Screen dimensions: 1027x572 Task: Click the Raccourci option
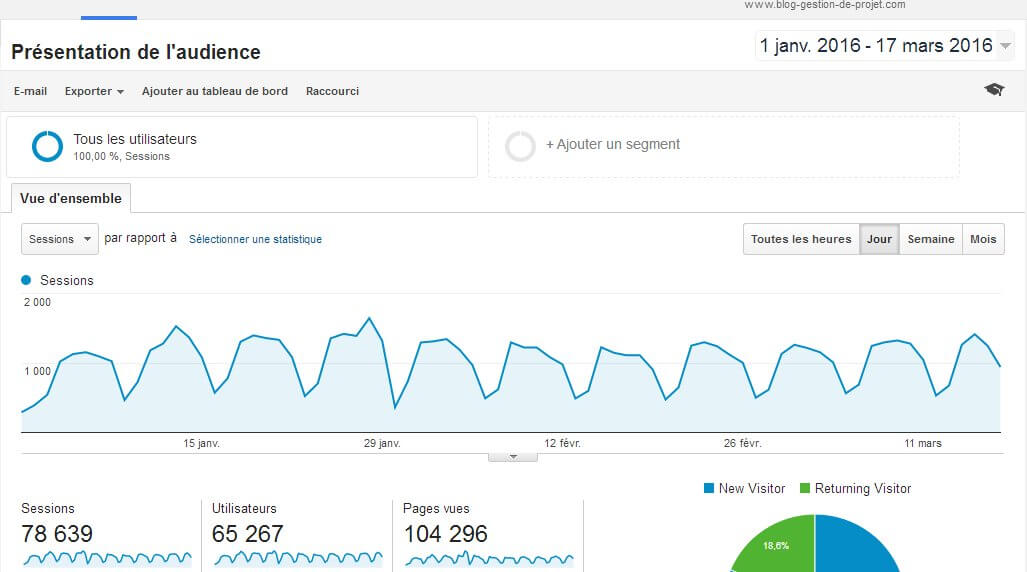[x=332, y=91]
